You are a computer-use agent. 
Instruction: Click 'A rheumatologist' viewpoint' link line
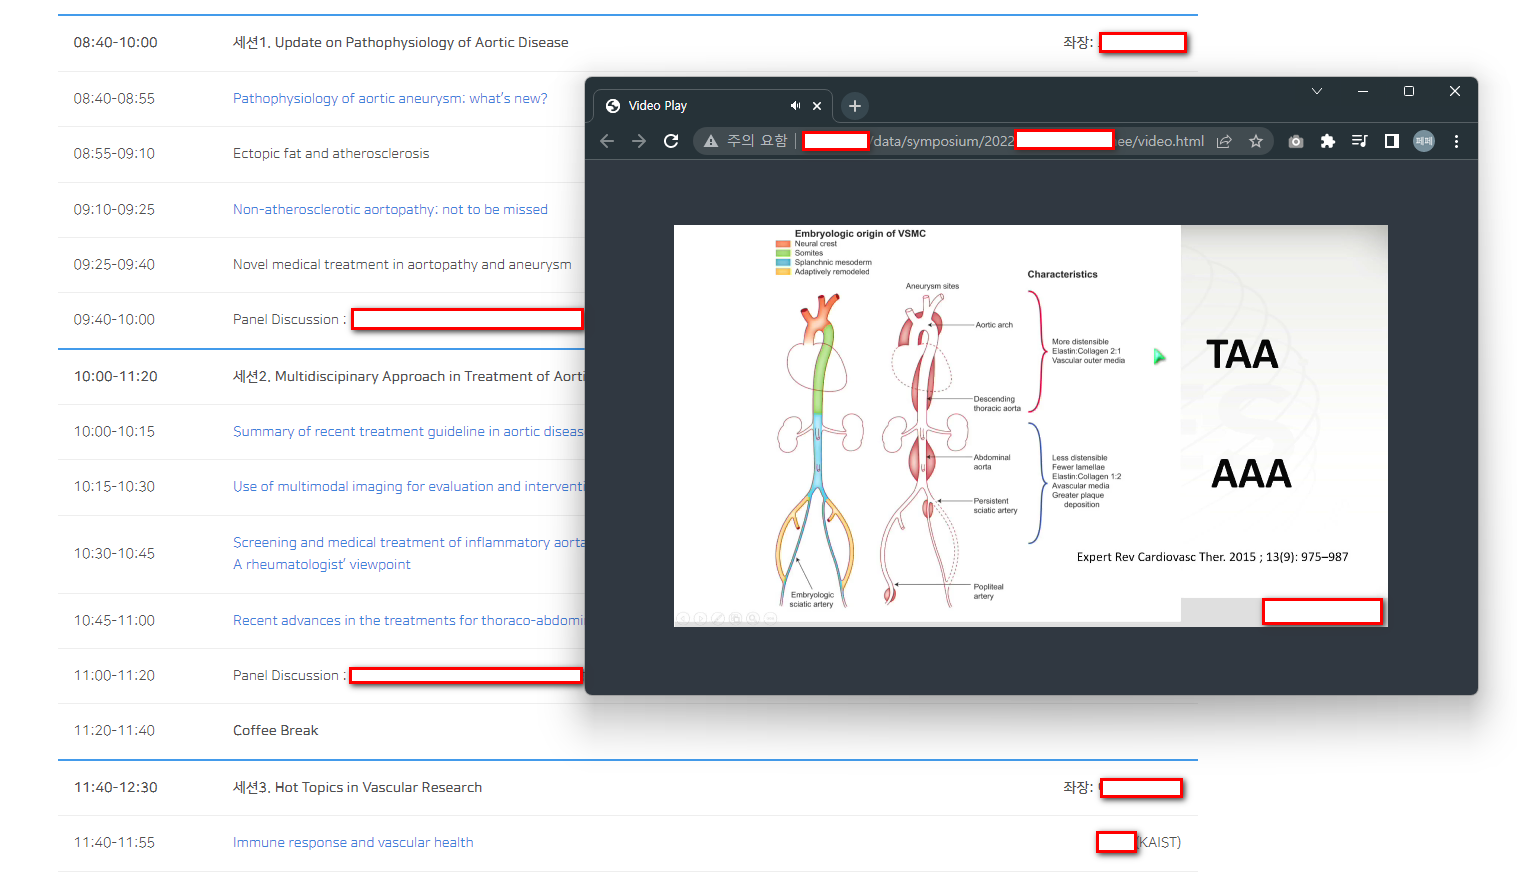coord(321,564)
